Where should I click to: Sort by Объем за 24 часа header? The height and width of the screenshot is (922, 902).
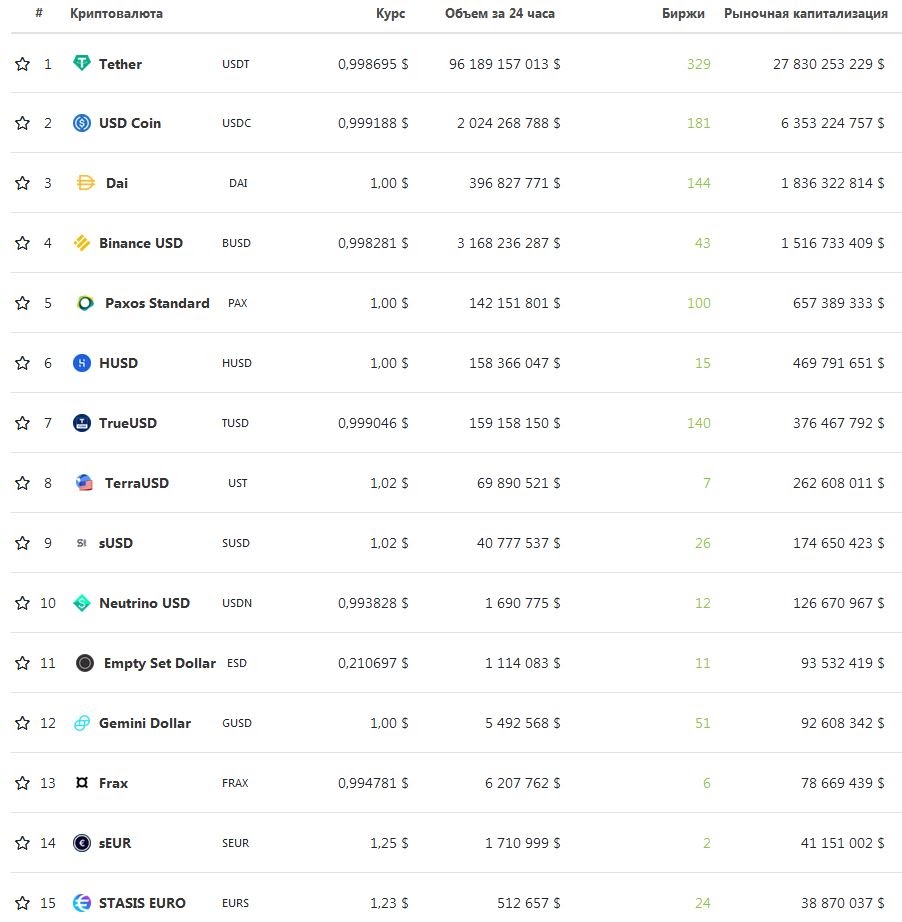coord(500,14)
